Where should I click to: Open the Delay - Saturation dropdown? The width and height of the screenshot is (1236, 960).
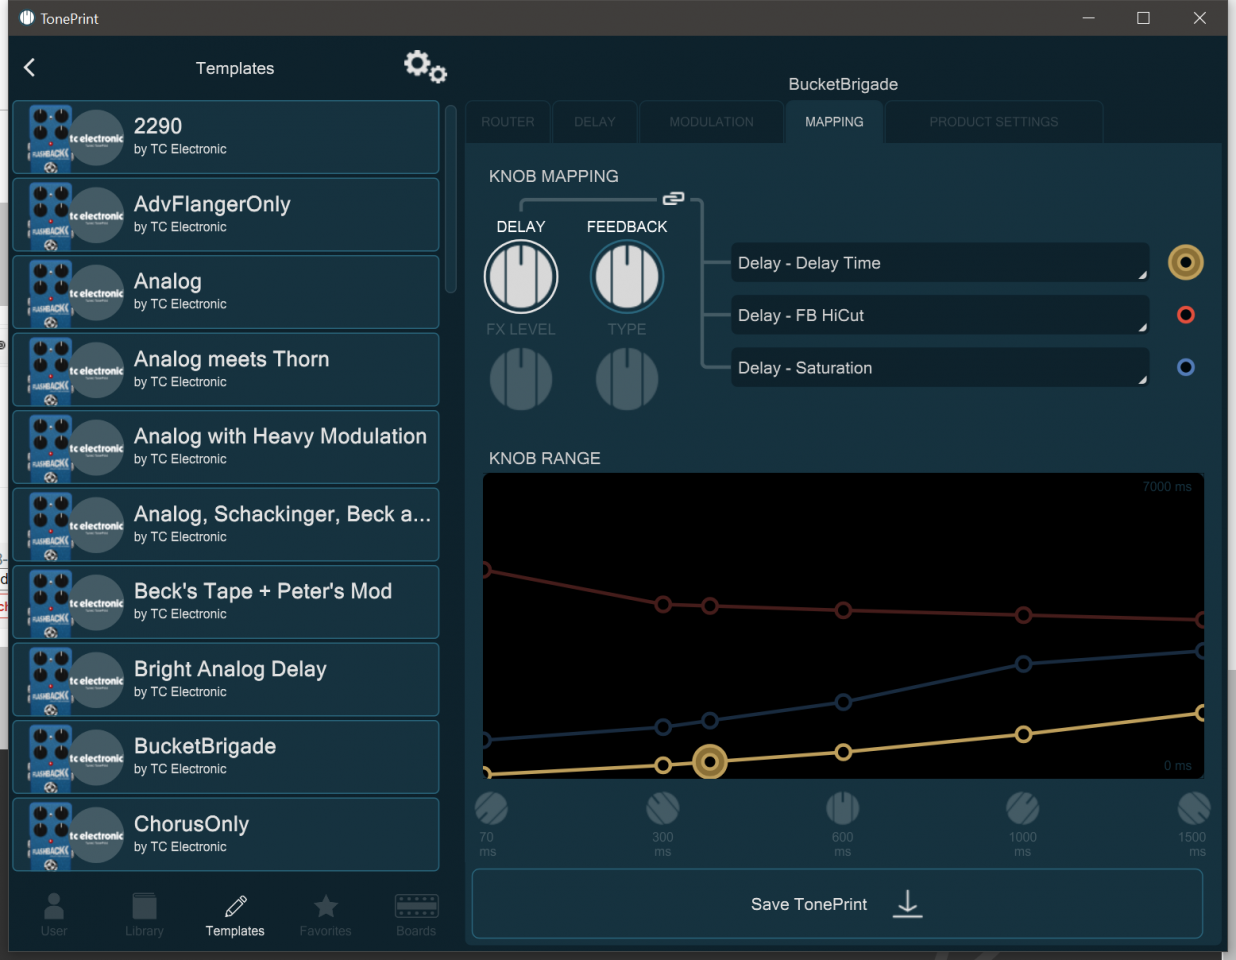[940, 367]
